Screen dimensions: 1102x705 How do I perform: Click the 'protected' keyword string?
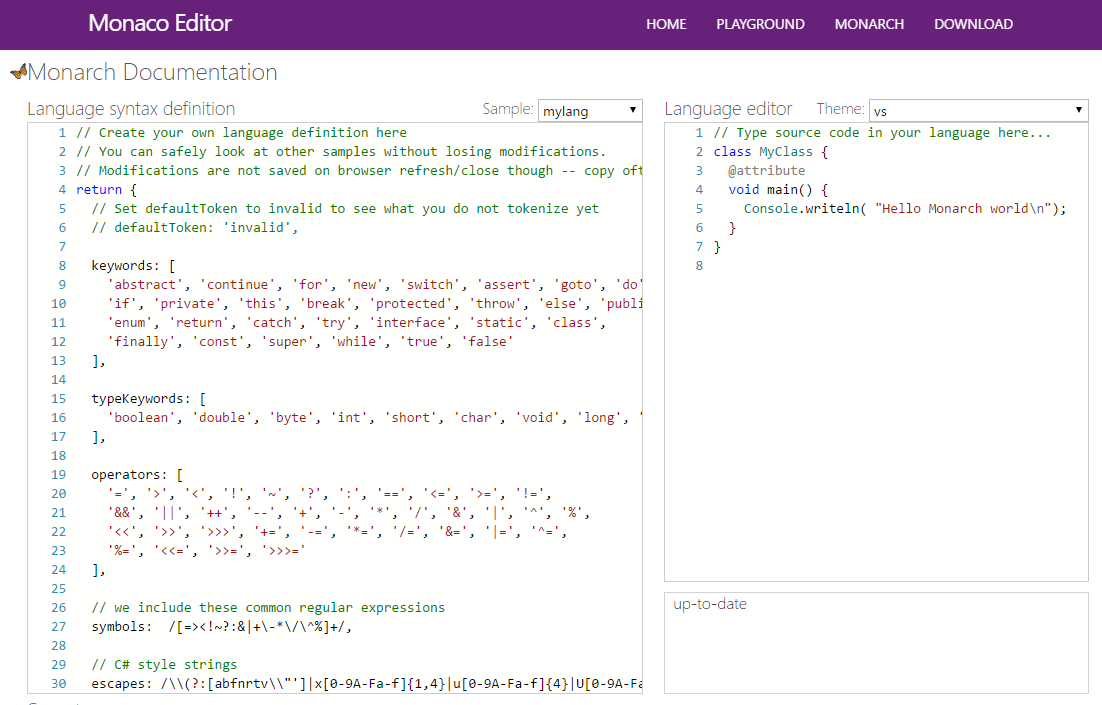point(410,304)
